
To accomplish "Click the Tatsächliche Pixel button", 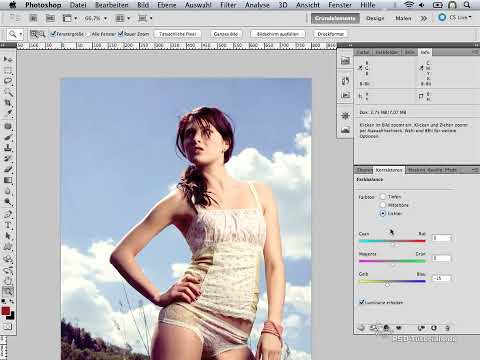I will (x=178, y=34).
